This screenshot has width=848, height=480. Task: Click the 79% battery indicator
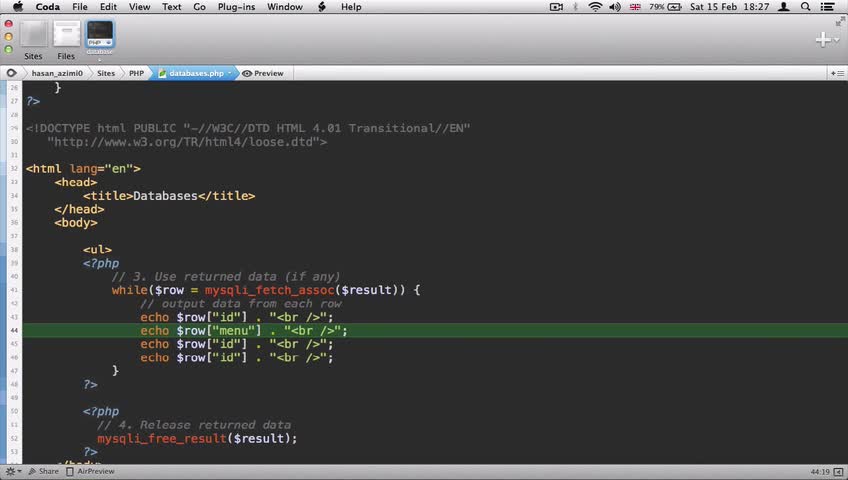point(665,6)
